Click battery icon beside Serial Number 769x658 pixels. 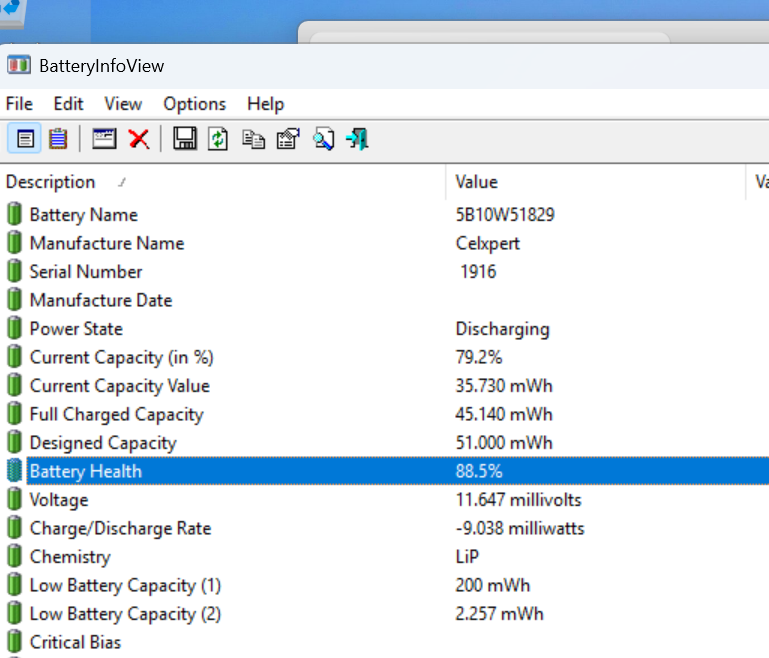[15, 271]
